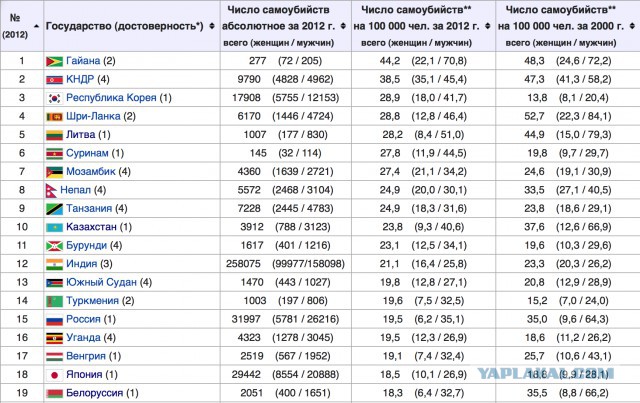Go to the Россия link
This screenshot has height=403, width=640.
[x=83, y=319]
